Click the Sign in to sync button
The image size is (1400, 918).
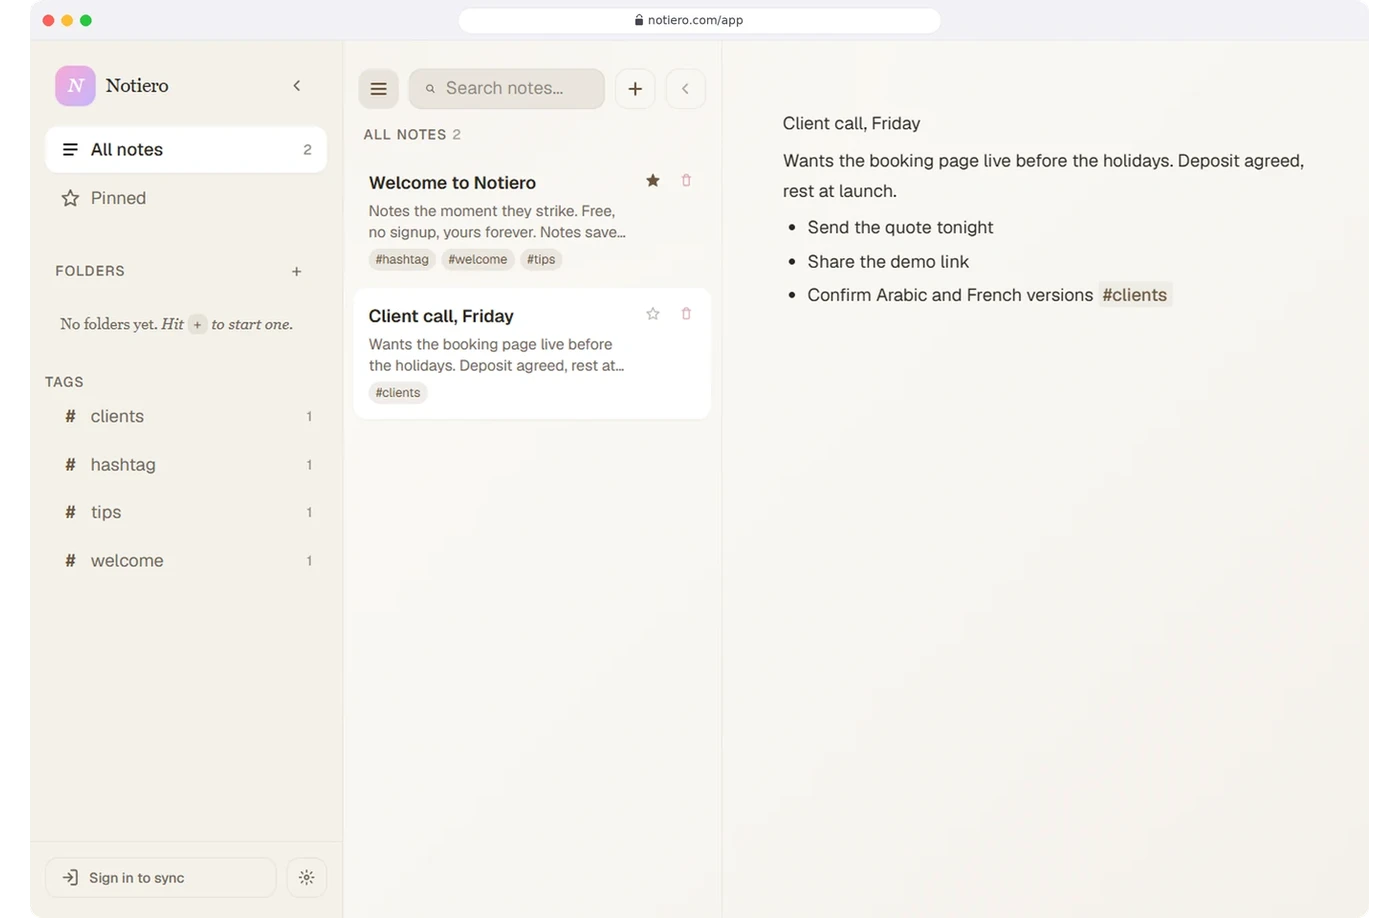coord(160,878)
